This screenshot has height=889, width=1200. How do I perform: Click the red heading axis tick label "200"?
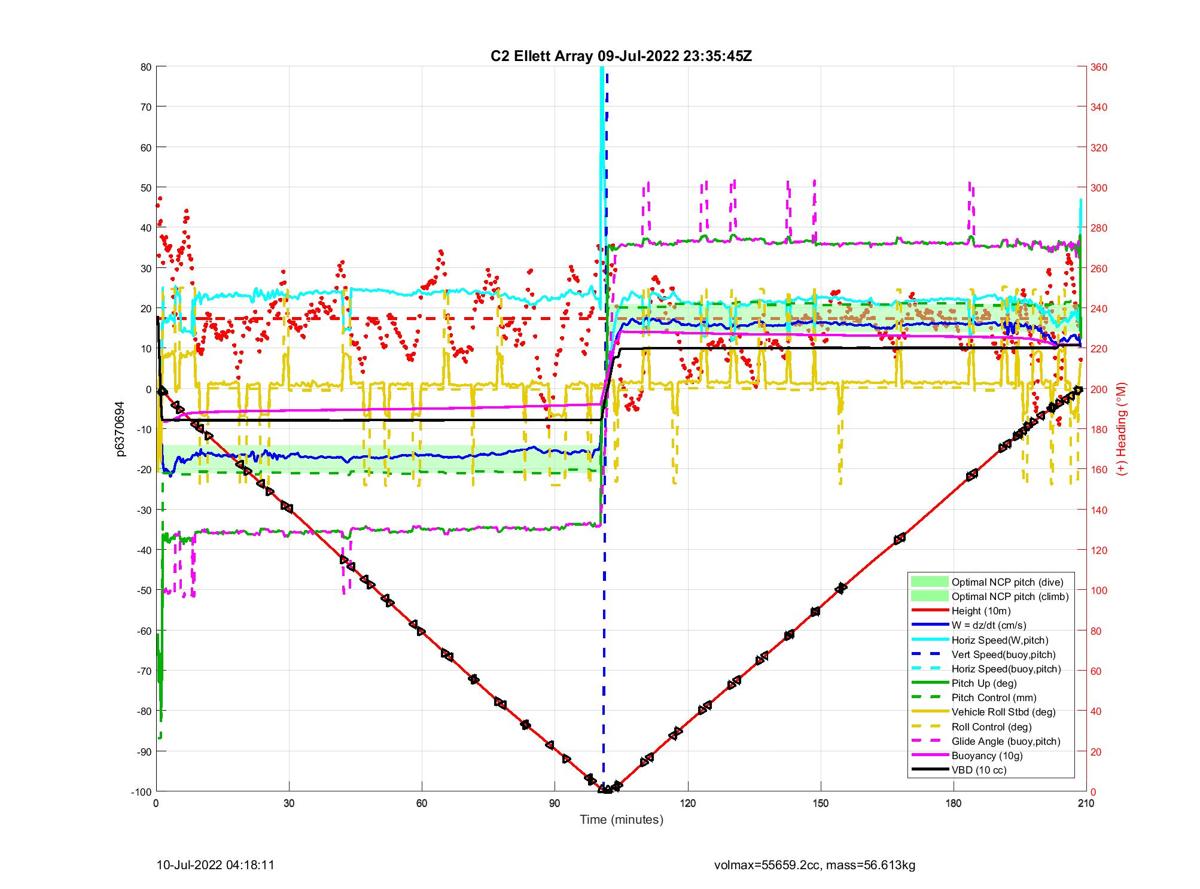[1100, 389]
